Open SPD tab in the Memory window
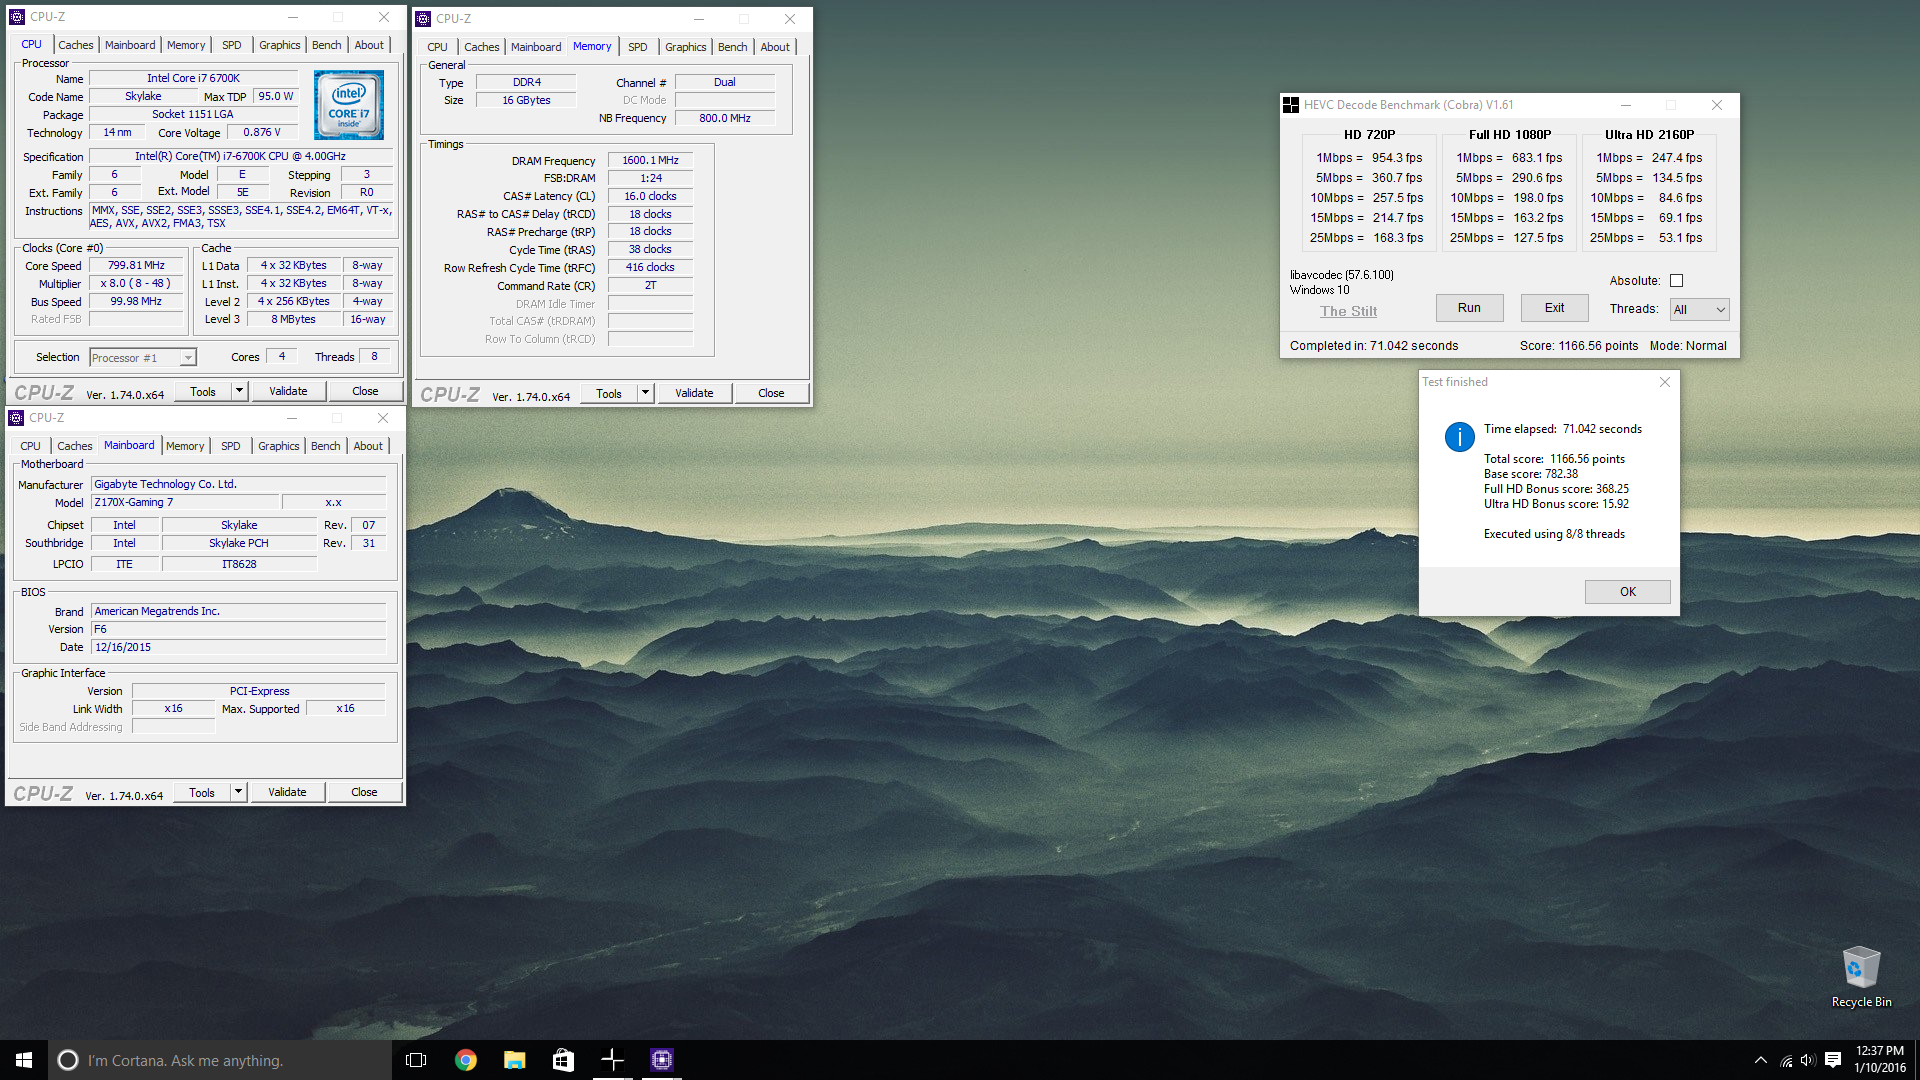The image size is (1920, 1080). pos(638,47)
